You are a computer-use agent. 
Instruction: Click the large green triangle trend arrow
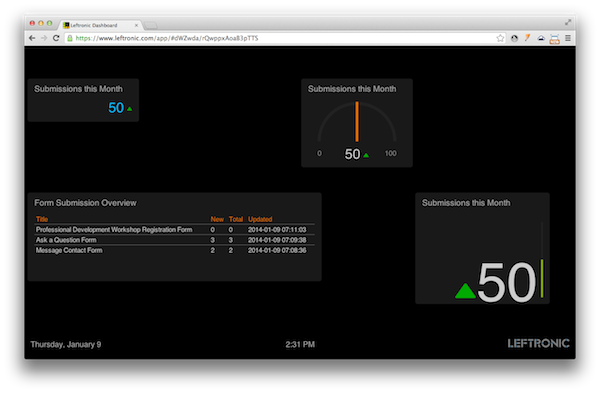(465, 291)
